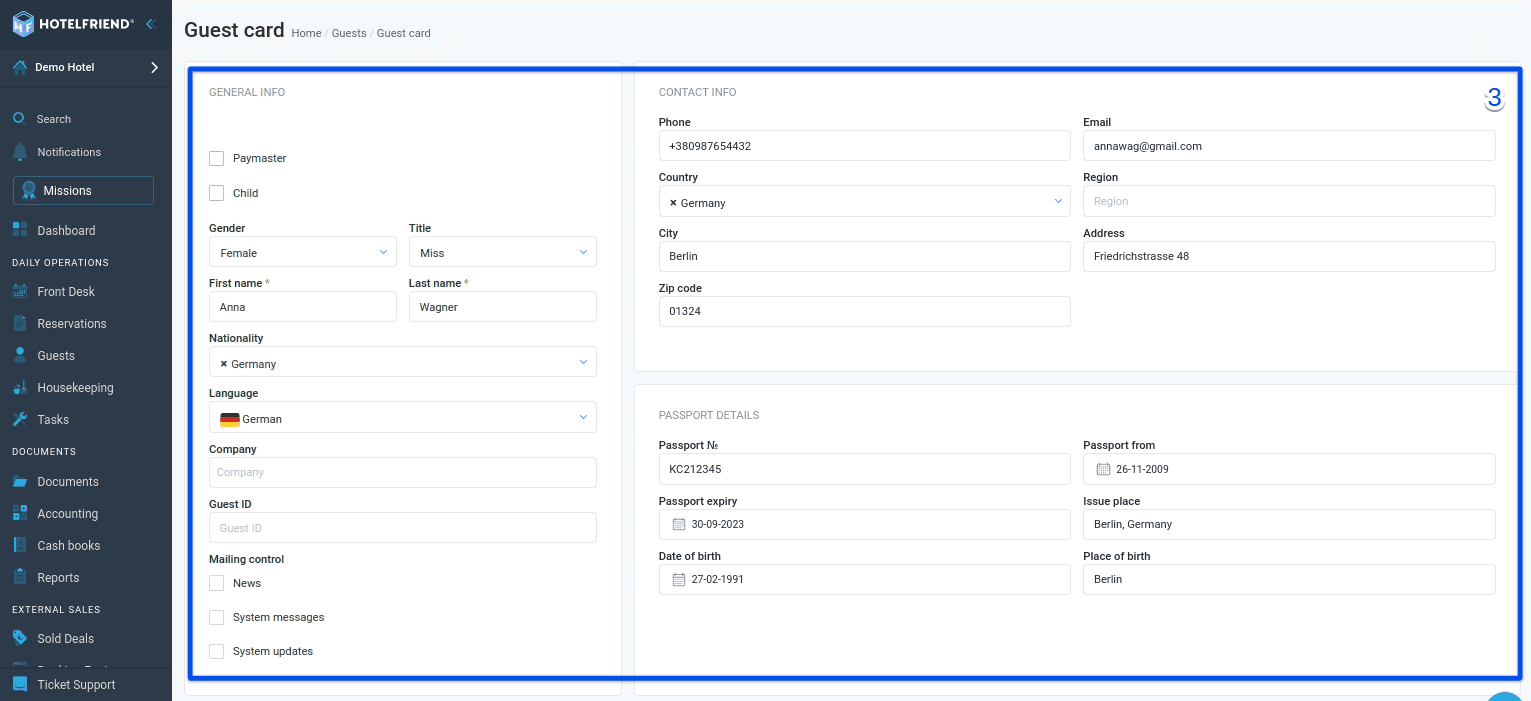The width and height of the screenshot is (1531, 701).
Task: Click the German flag in Language field
Action: 230,419
